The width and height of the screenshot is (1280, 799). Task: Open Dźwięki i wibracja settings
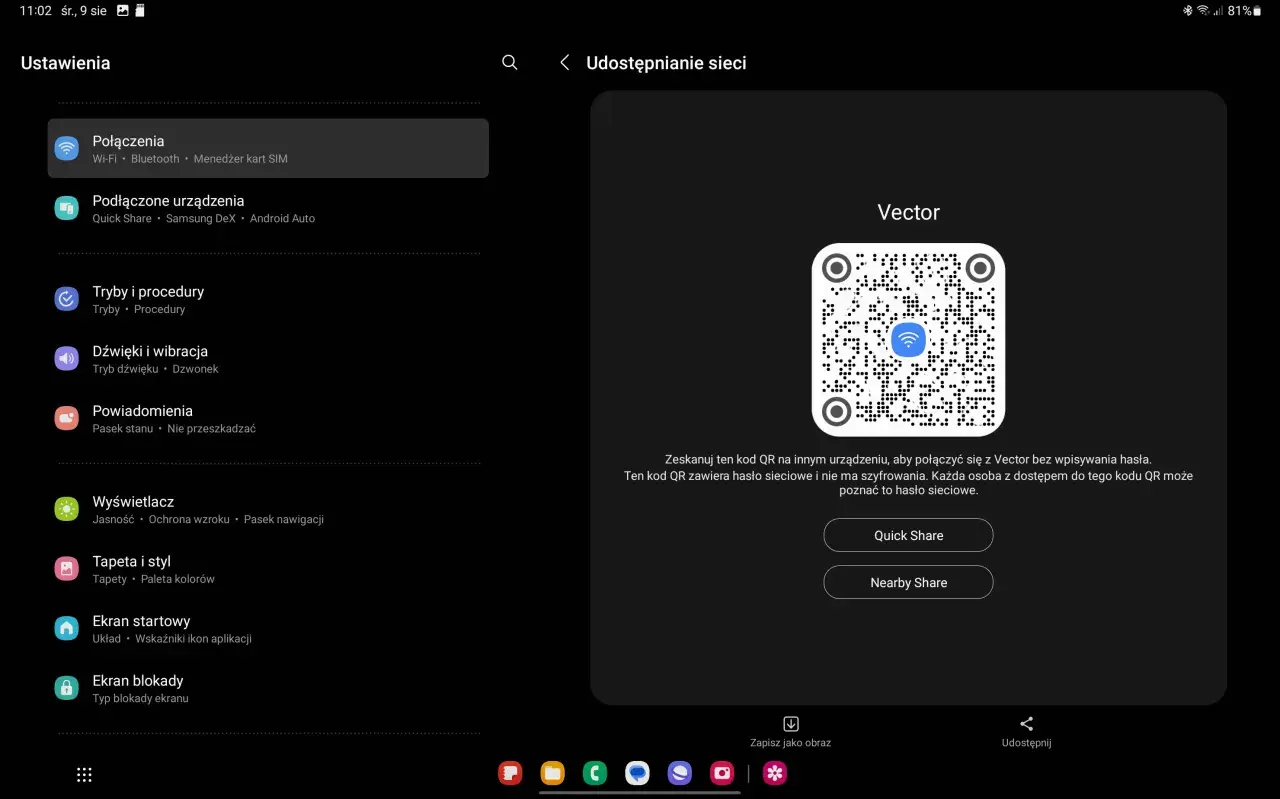(x=268, y=359)
